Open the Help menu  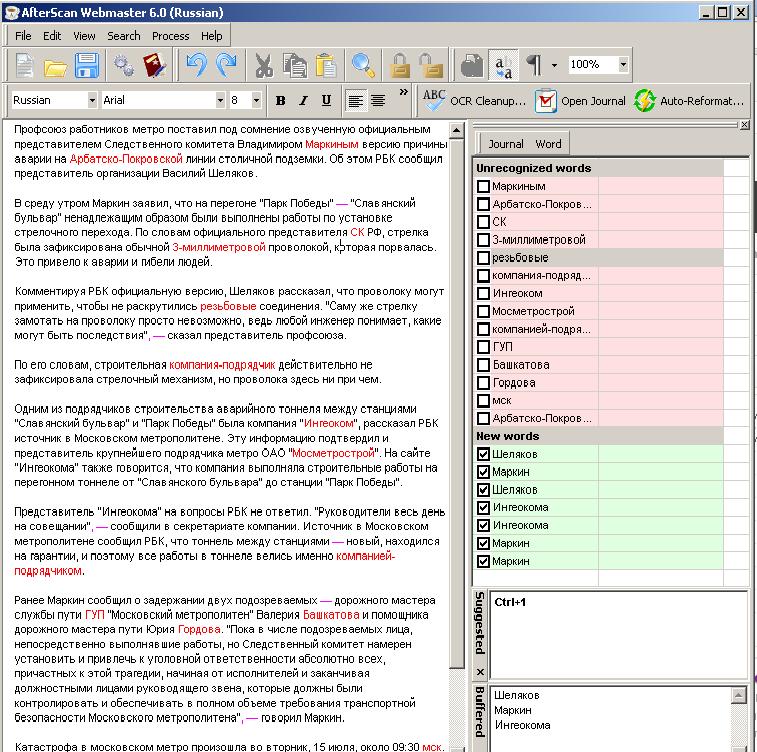point(211,36)
